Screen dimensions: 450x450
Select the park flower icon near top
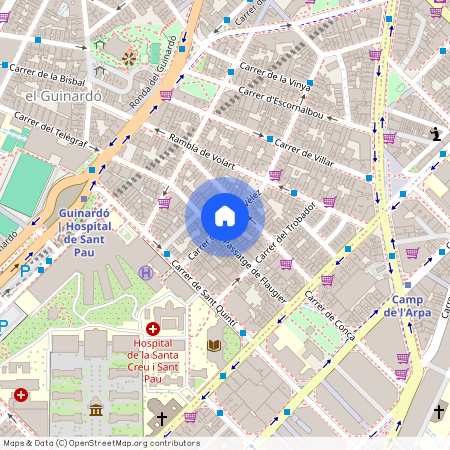[x=129, y=59]
